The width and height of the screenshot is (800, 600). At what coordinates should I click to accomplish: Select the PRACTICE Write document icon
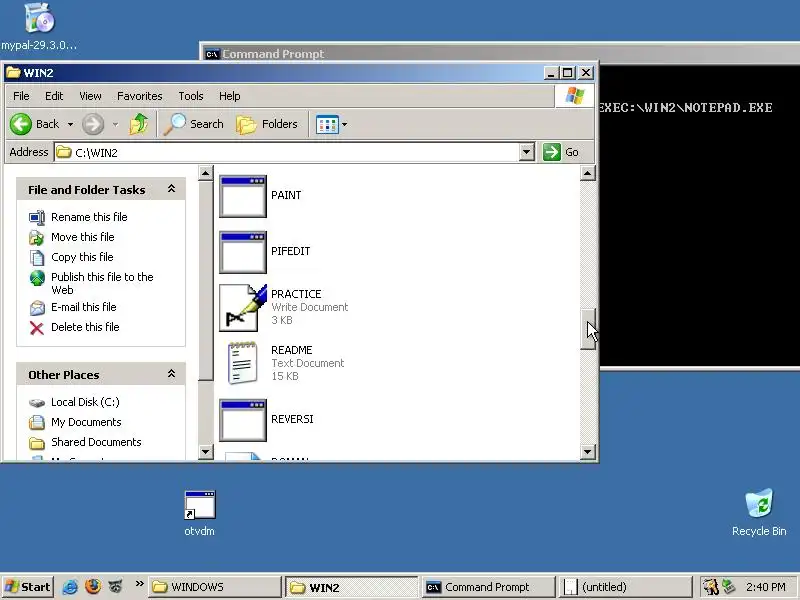243,308
